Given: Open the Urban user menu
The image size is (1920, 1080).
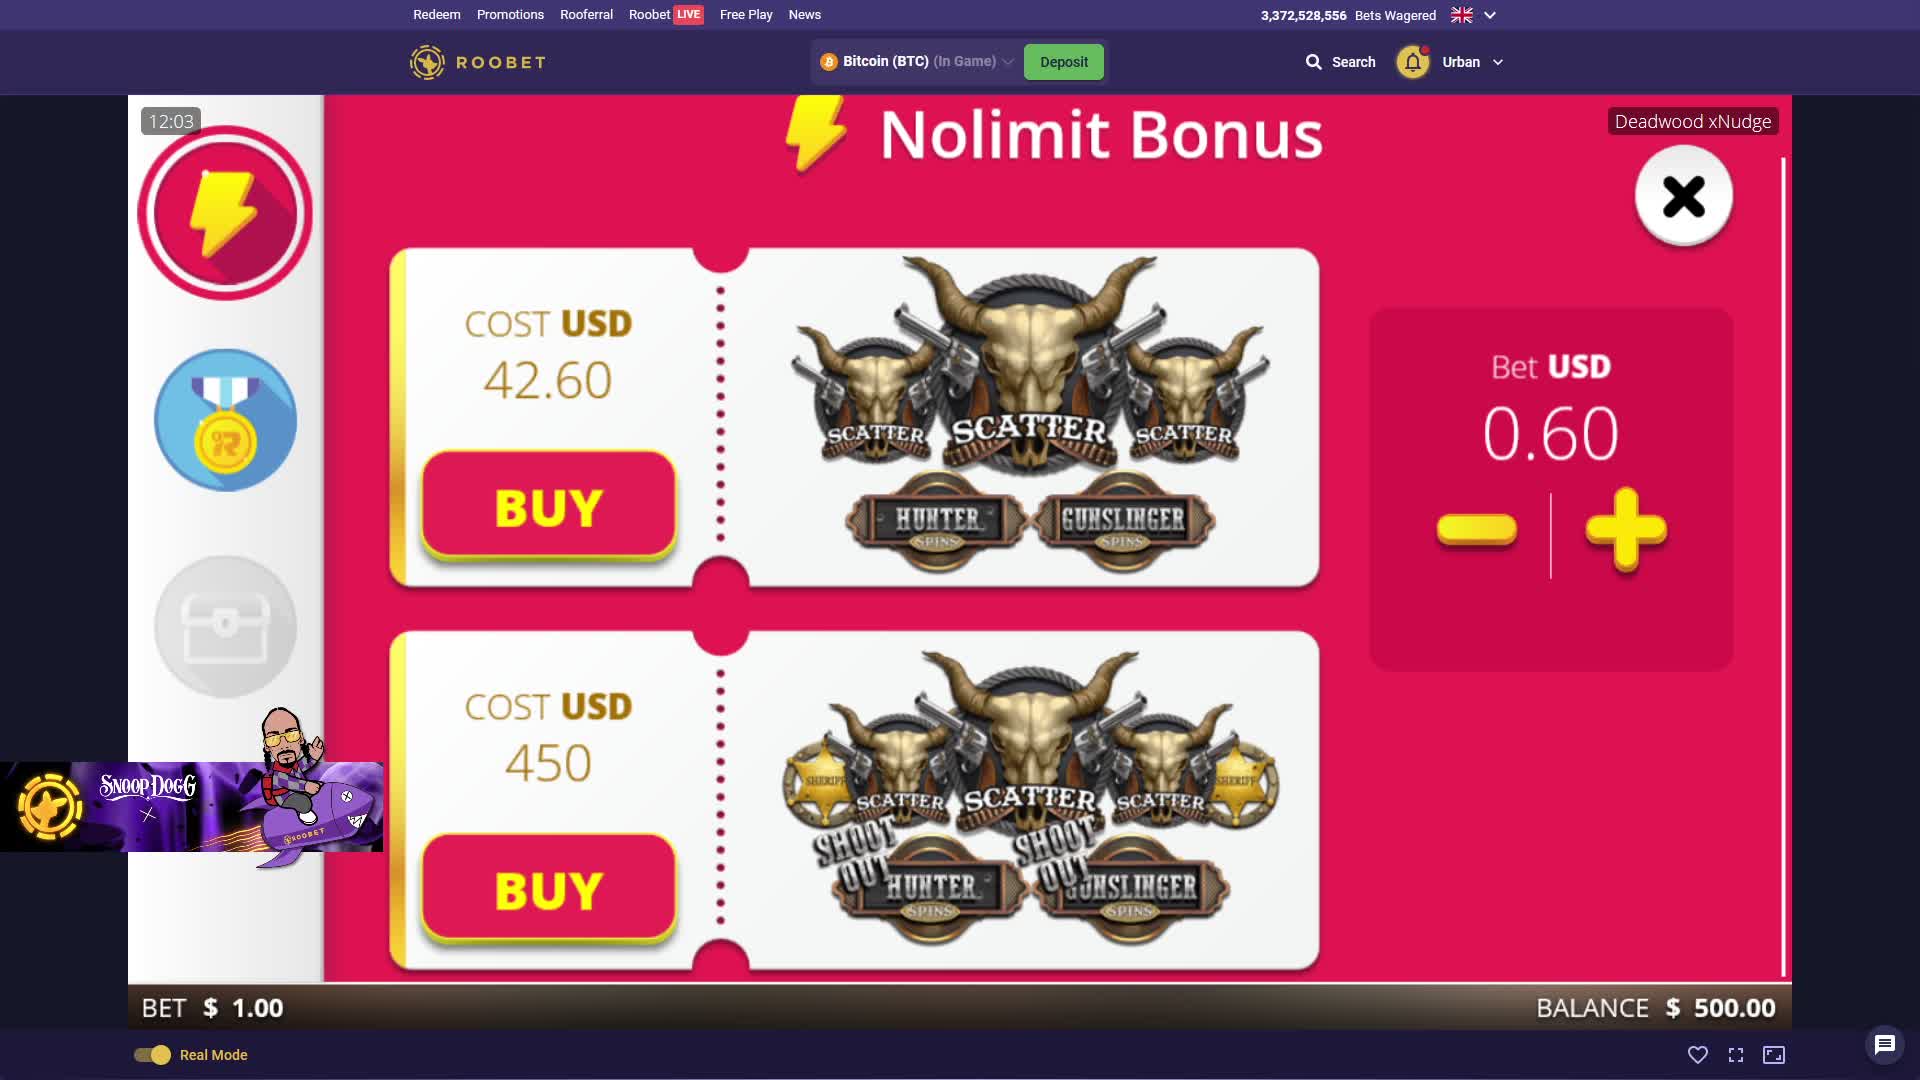Looking at the screenshot, I should pos(1472,62).
